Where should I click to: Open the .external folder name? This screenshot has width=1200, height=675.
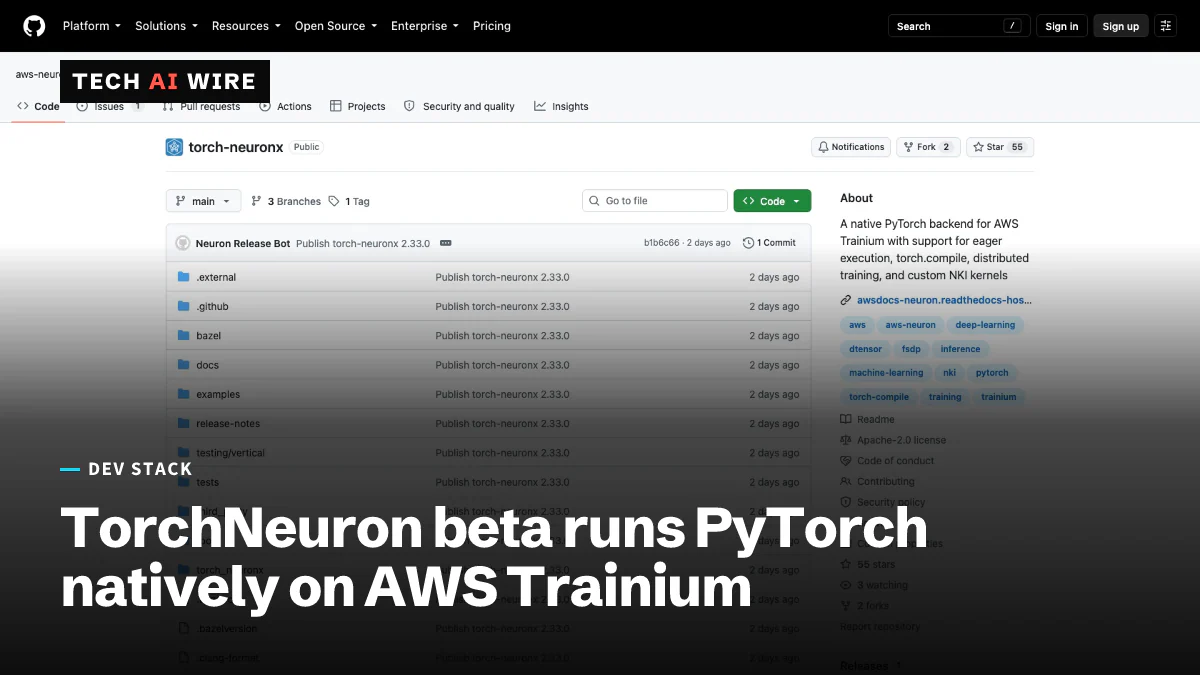click(x=216, y=277)
